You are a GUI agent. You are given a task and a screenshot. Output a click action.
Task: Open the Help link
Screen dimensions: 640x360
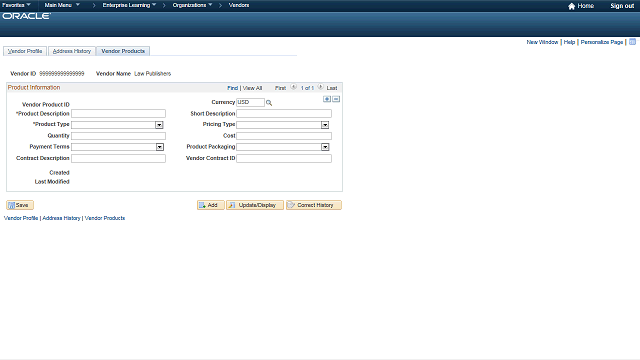tap(569, 42)
